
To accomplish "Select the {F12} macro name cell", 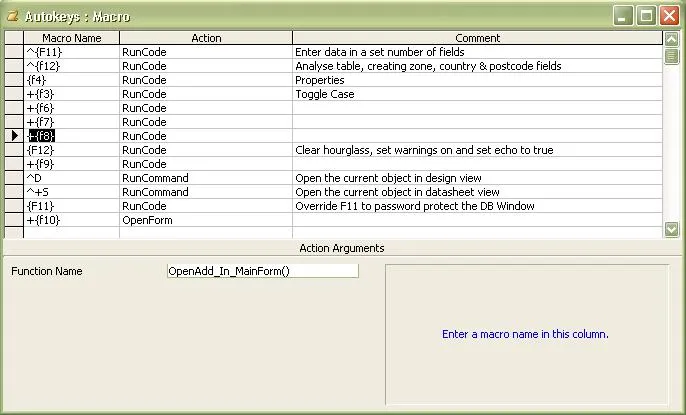I will [x=71, y=150].
